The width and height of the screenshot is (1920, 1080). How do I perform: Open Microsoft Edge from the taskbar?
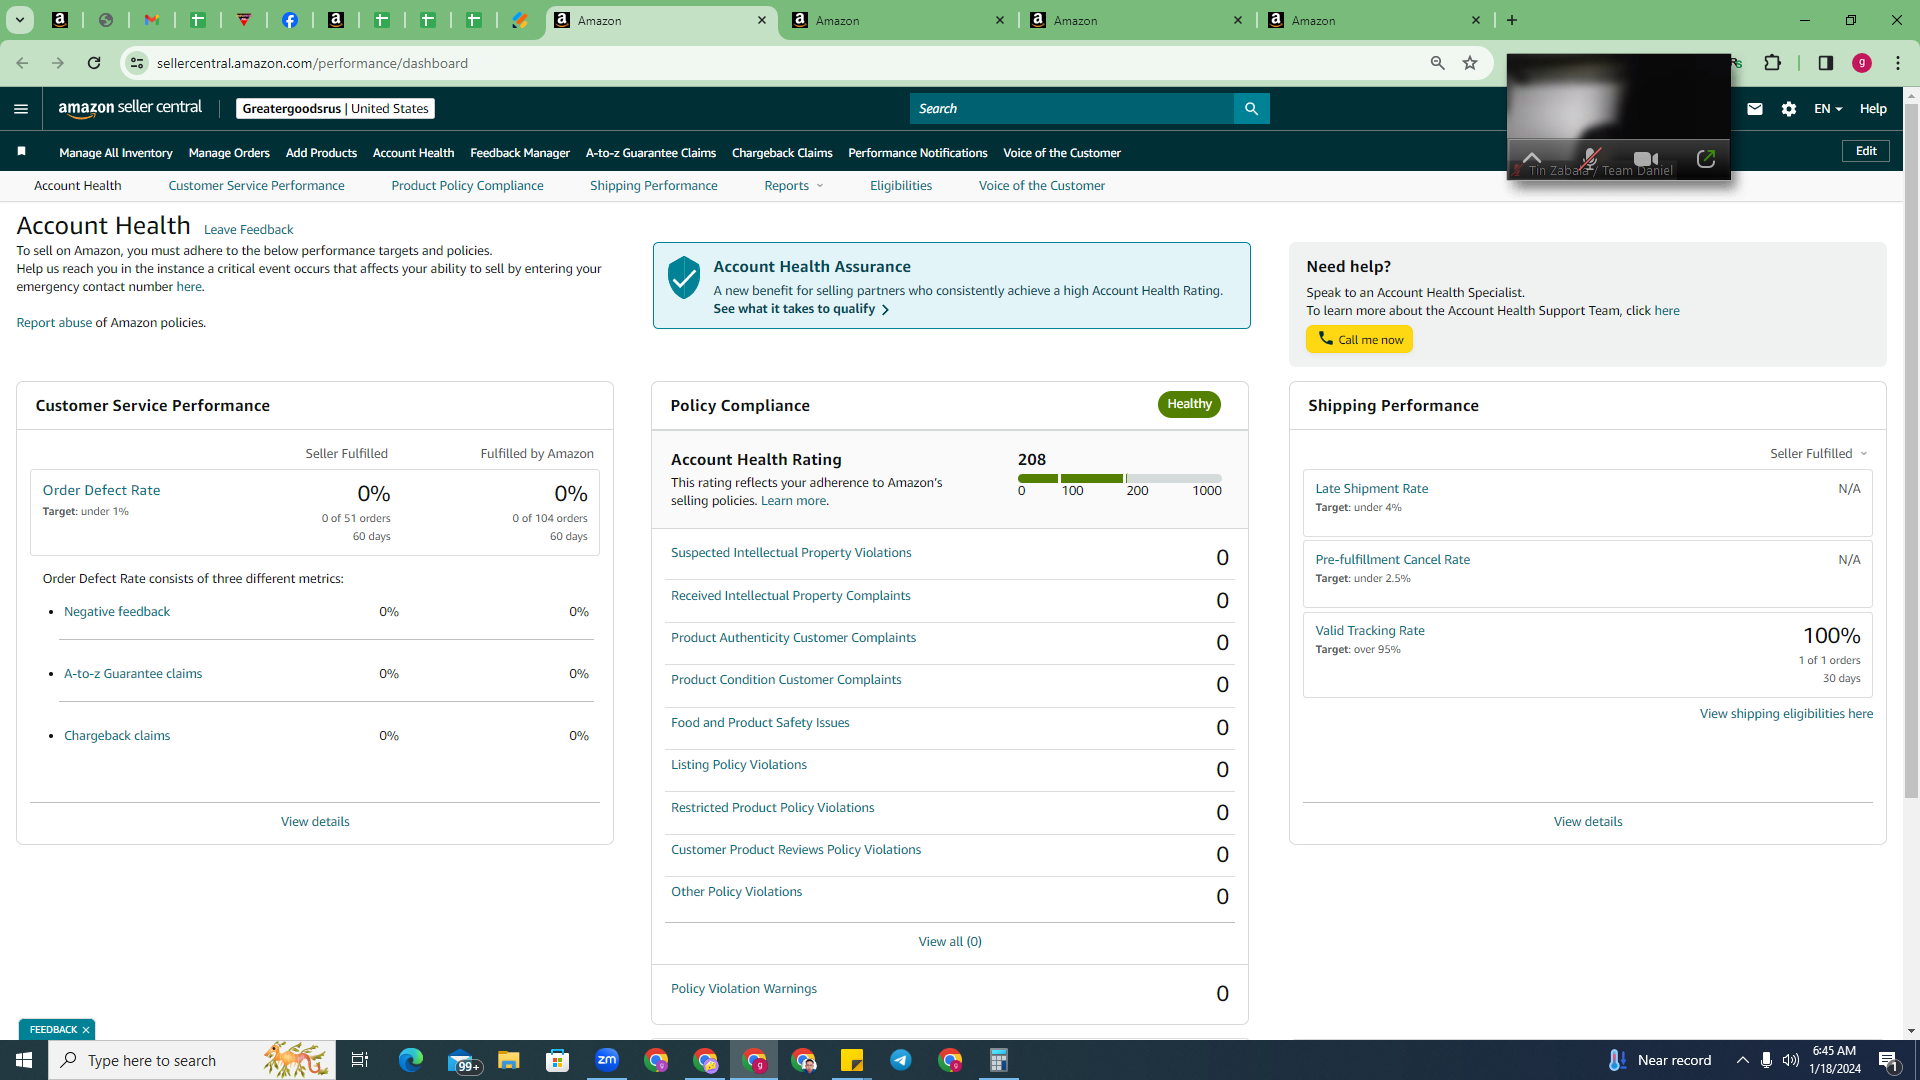click(411, 1060)
